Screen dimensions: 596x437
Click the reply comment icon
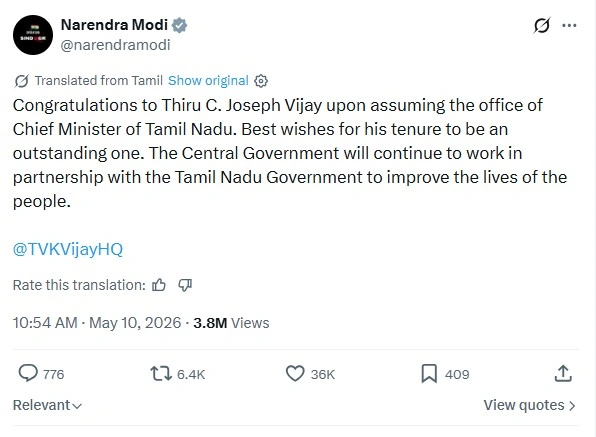(x=28, y=373)
